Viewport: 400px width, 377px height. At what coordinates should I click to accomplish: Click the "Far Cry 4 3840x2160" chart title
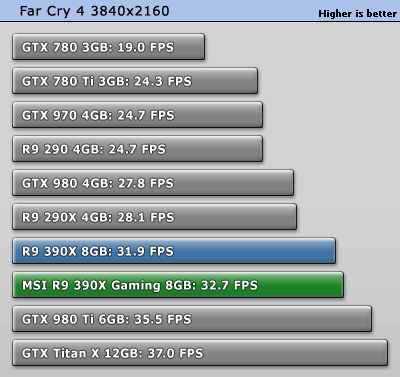[x=94, y=11]
